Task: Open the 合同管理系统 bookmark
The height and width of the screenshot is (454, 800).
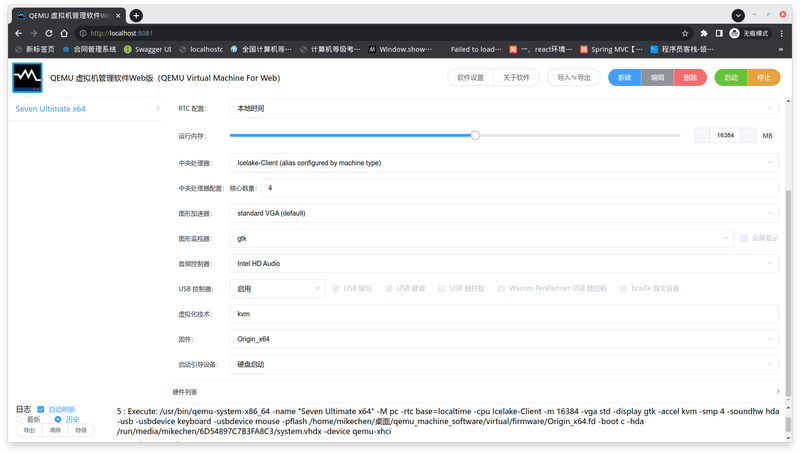Action: [x=89, y=49]
